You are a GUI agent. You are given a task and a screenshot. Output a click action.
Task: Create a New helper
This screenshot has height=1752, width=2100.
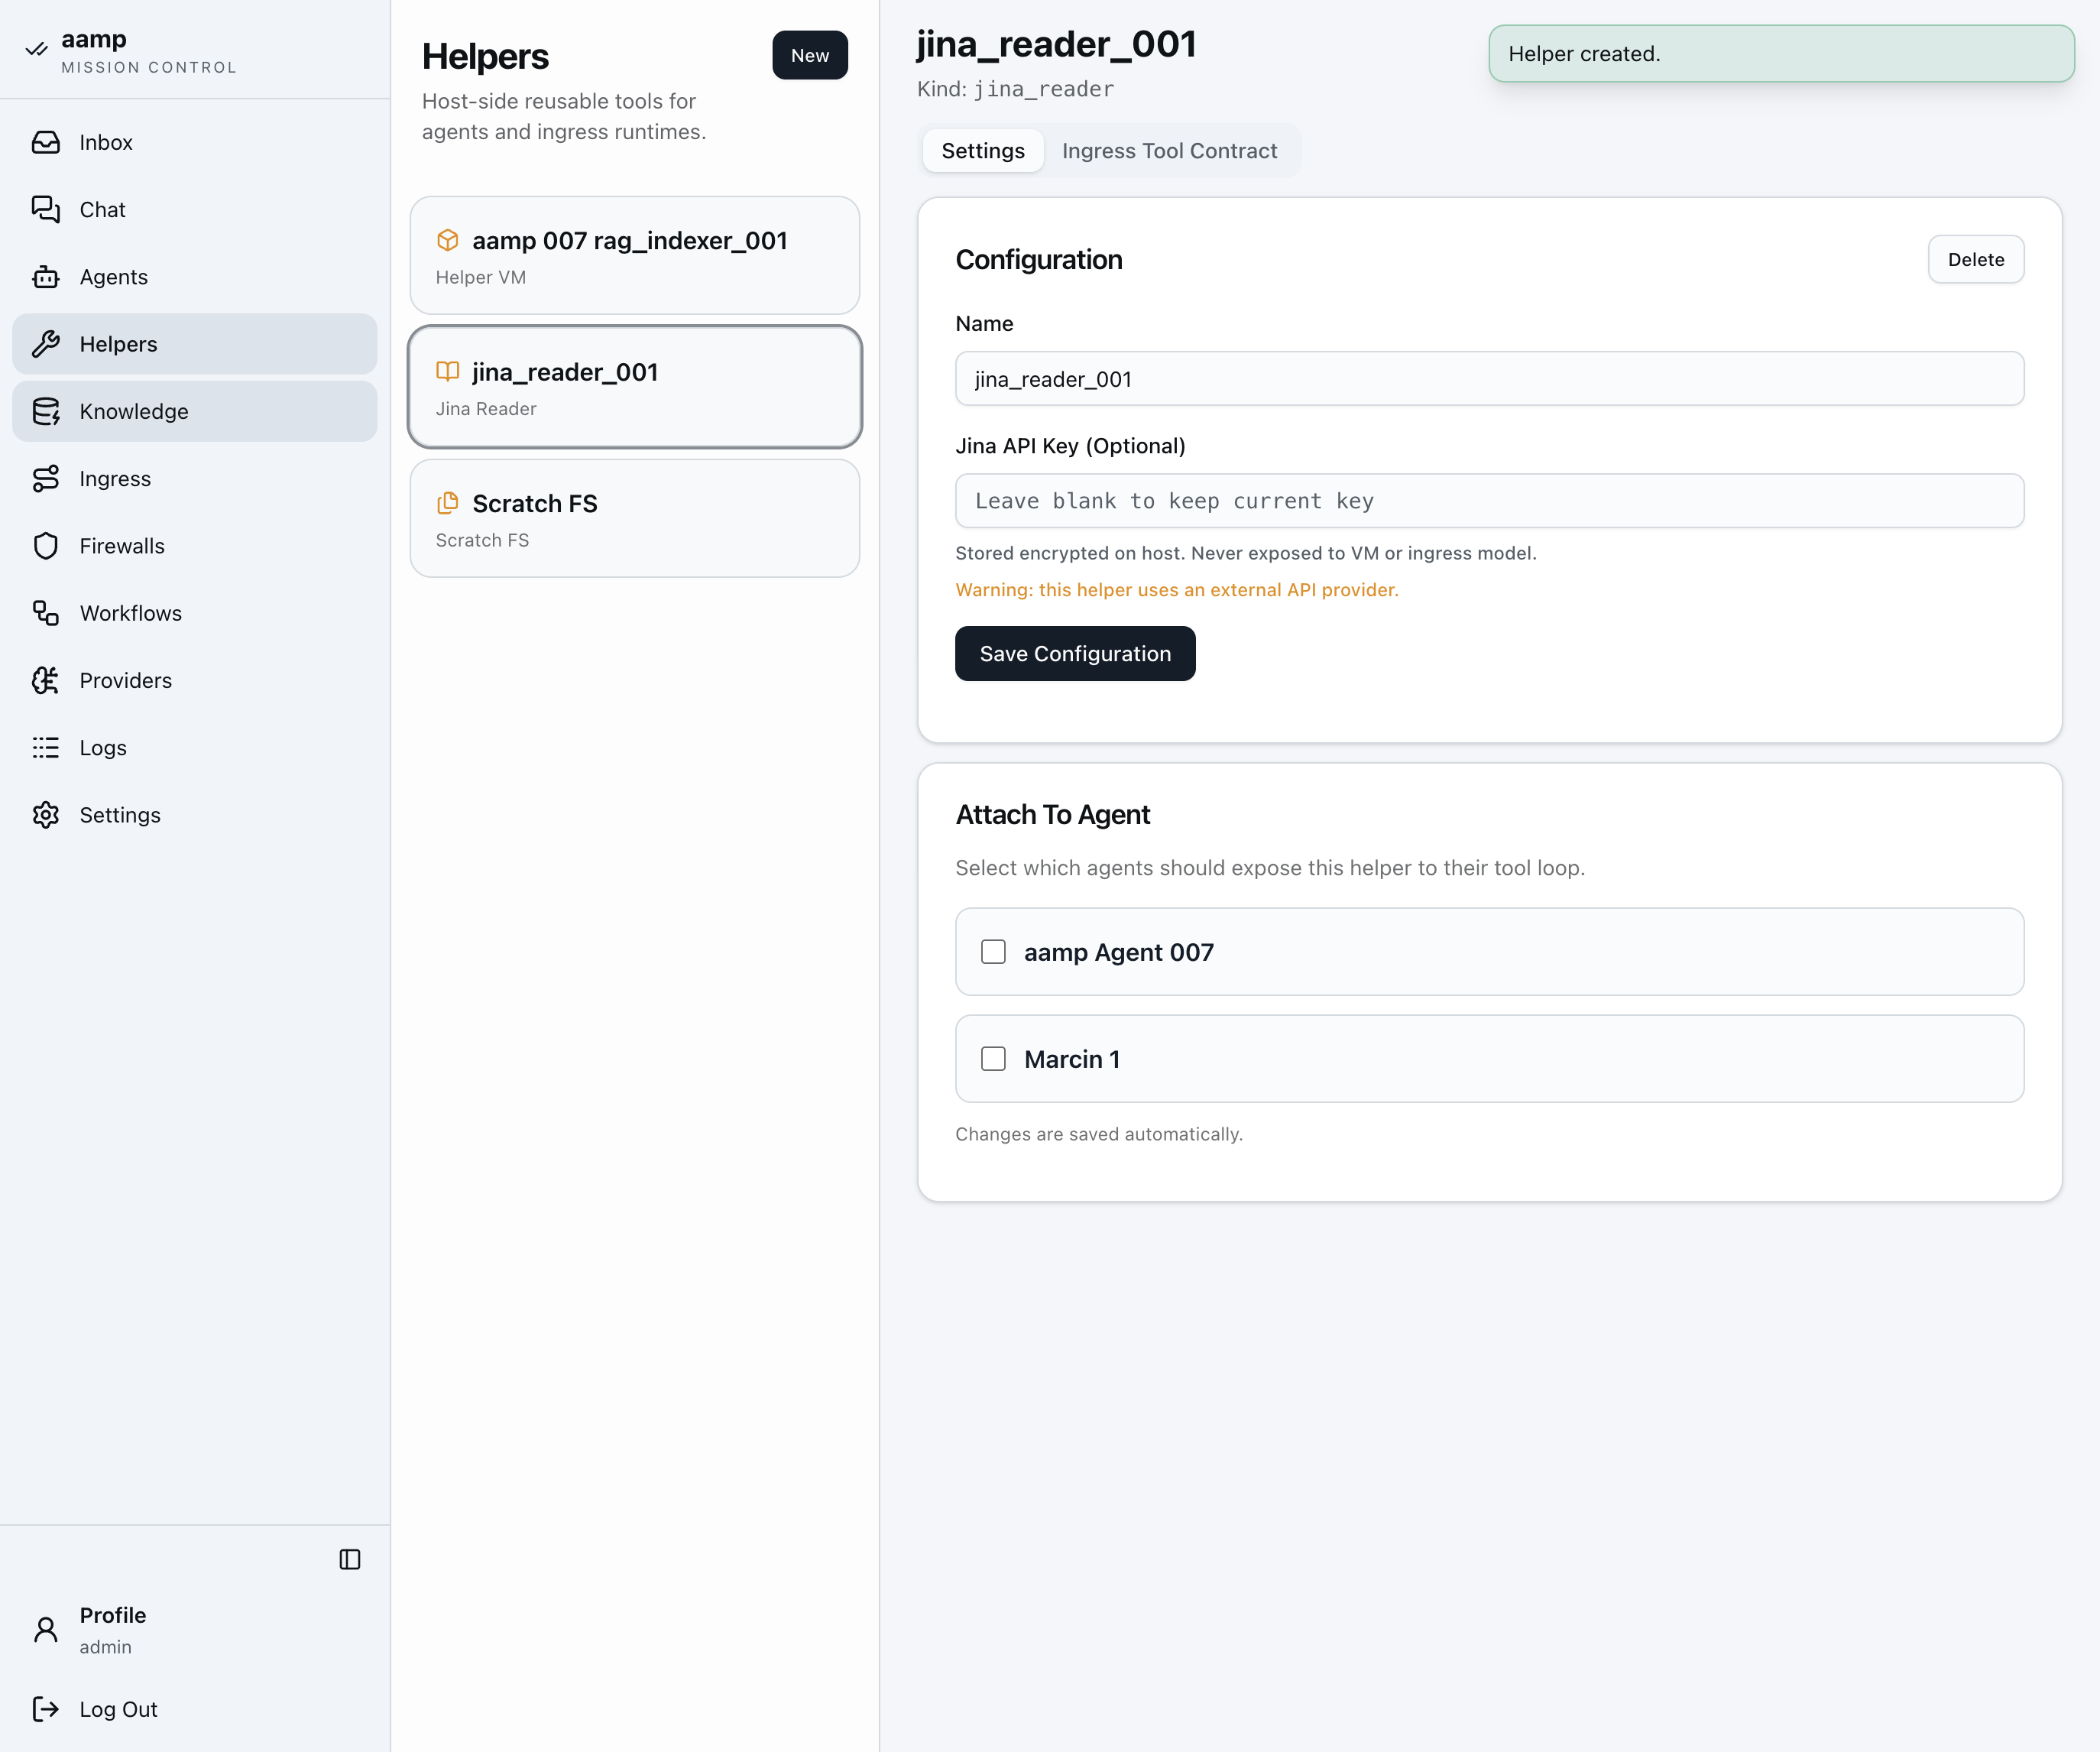point(810,55)
